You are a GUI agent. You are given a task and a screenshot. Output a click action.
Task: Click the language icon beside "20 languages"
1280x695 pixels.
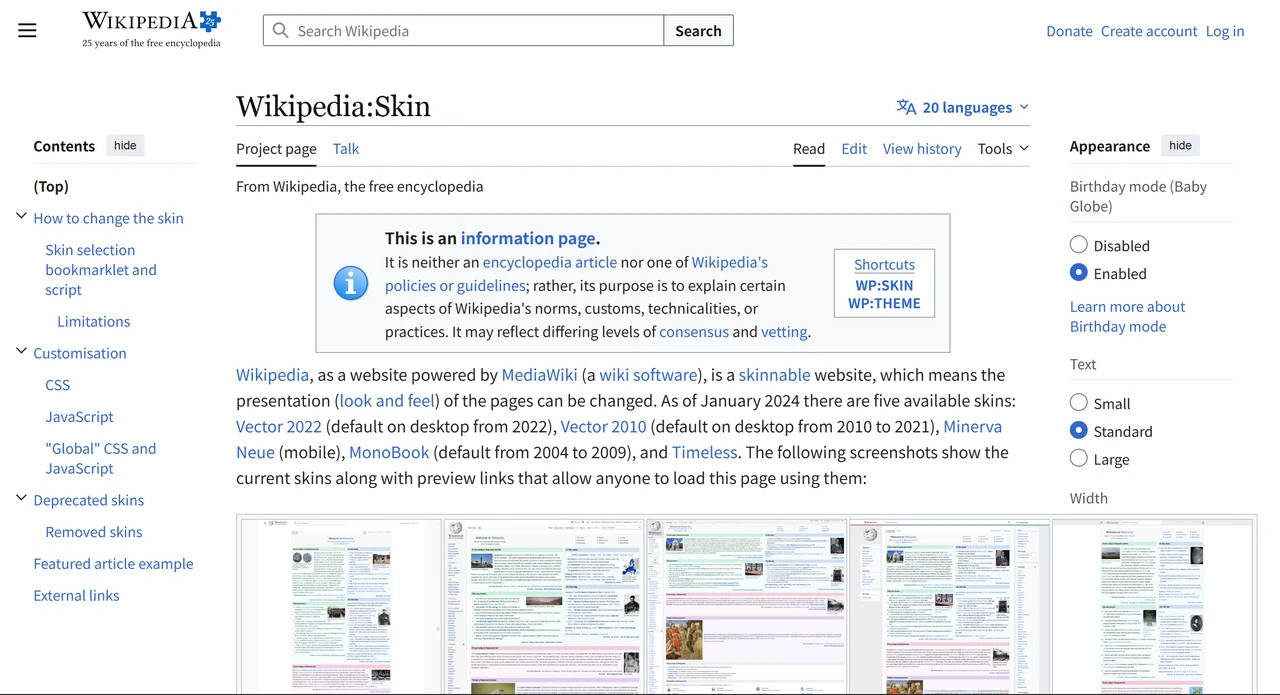[x=906, y=107]
